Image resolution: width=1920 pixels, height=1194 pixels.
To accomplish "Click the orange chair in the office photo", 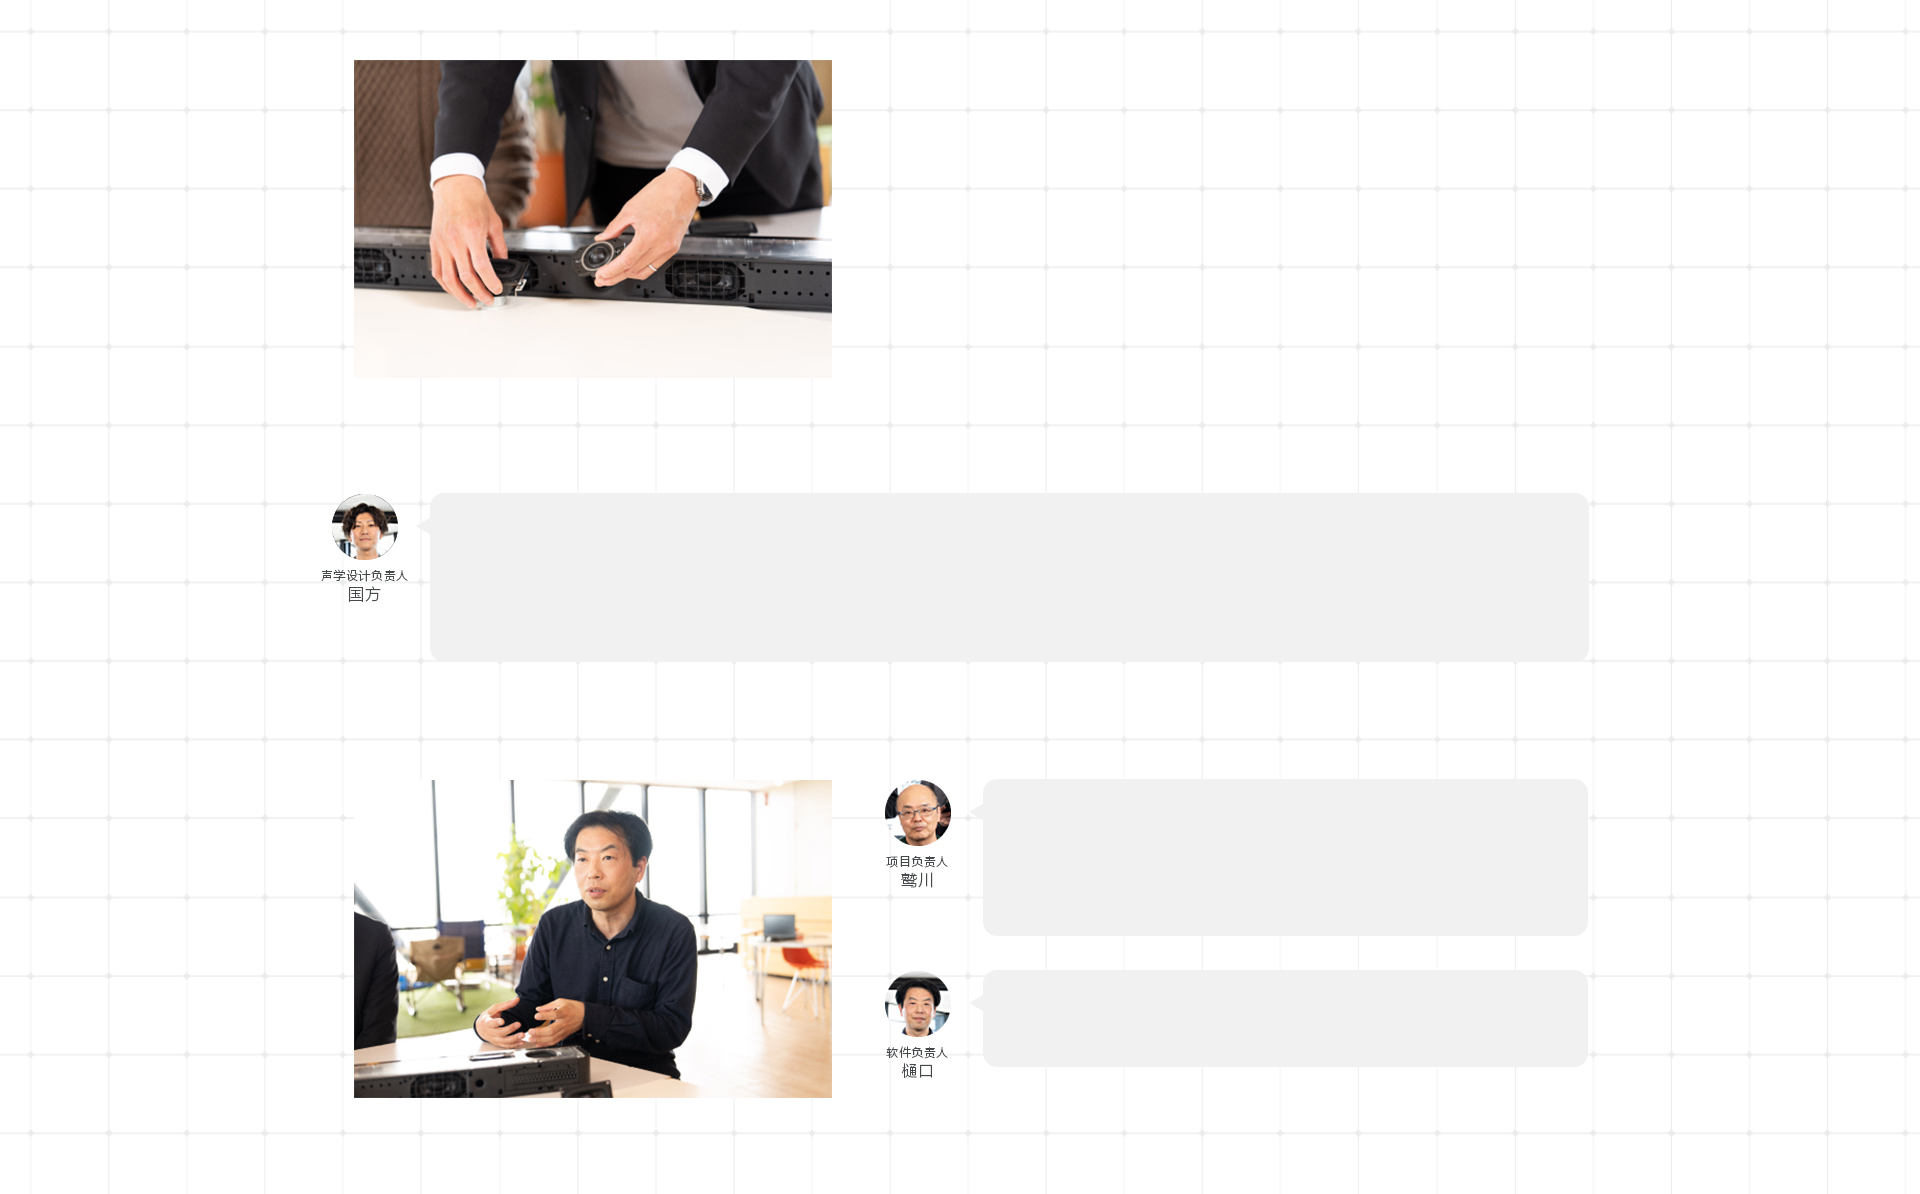I will pos(804,974).
